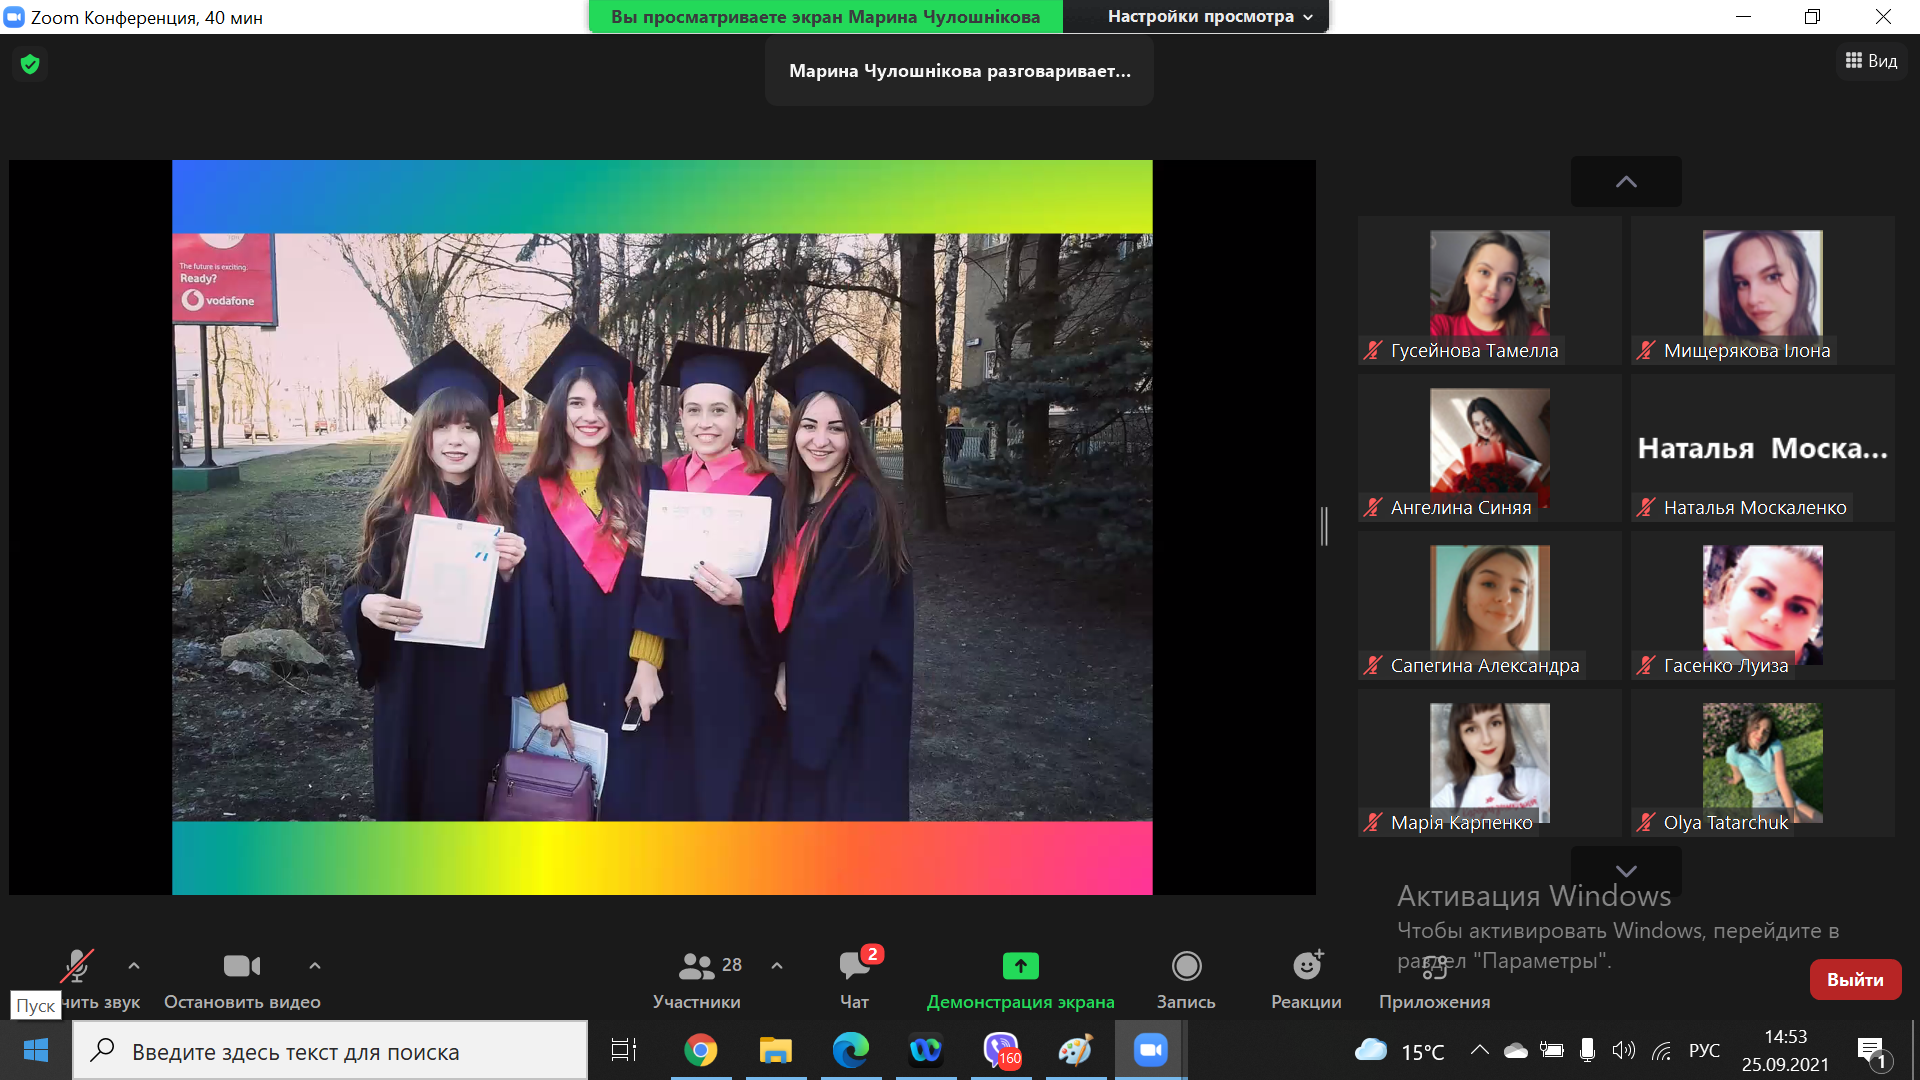Image resolution: width=1920 pixels, height=1080 pixels.
Task: Select Сапегина Александра video thumbnail
Action: click(x=1489, y=605)
